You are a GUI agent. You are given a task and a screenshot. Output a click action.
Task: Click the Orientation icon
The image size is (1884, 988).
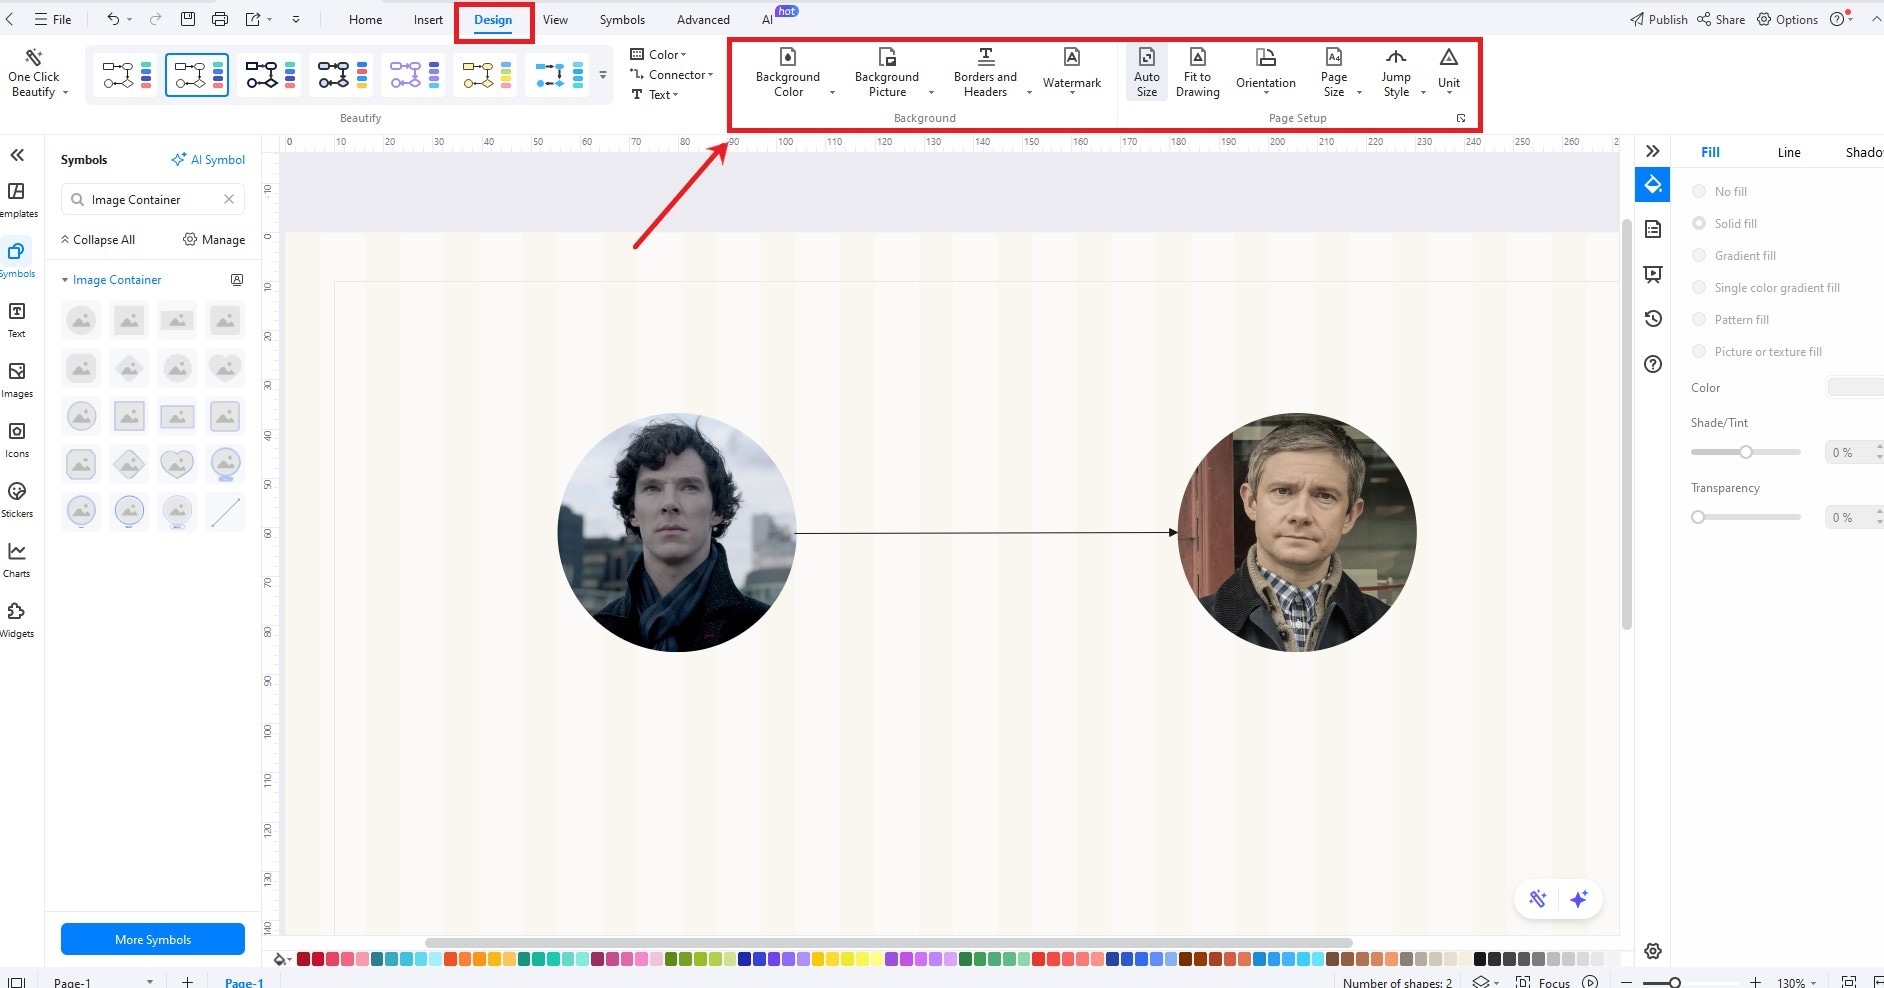point(1266,57)
